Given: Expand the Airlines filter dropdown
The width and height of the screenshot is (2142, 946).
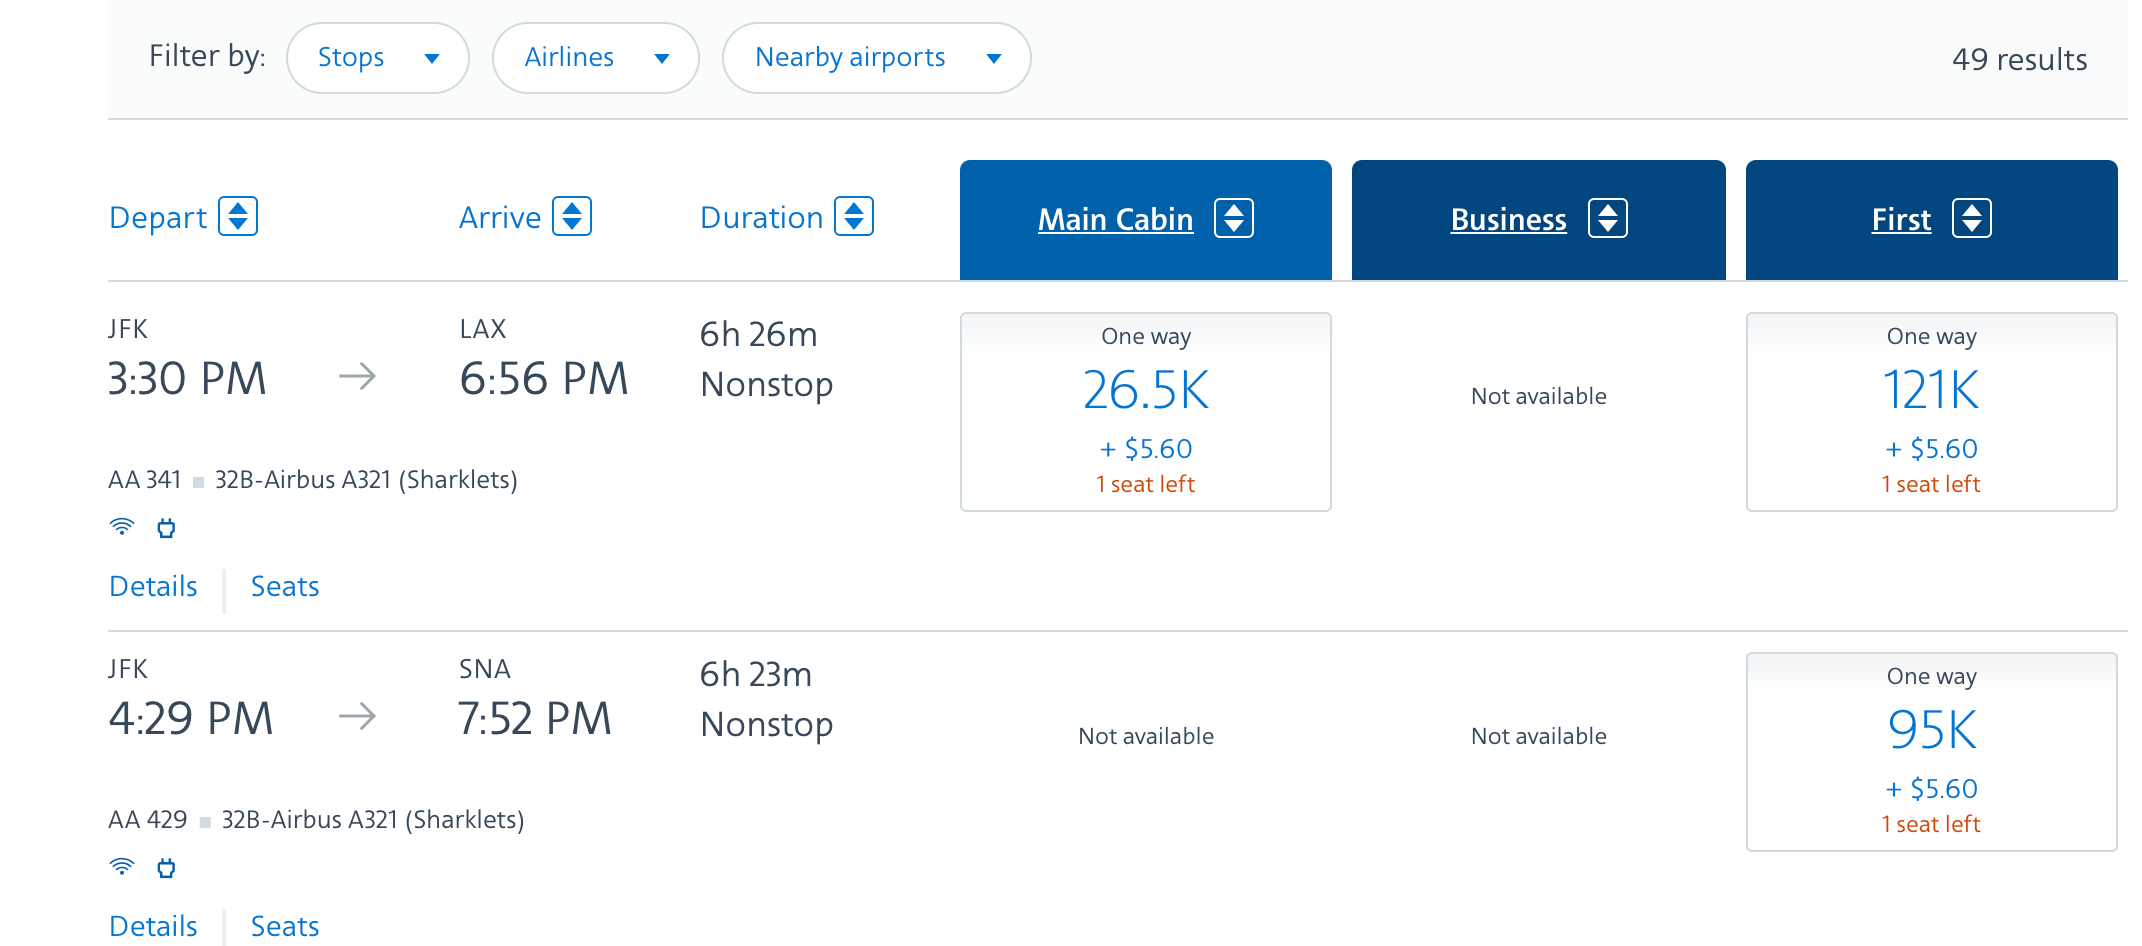Looking at the screenshot, I should pyautogui.click(x=595, y=58).
